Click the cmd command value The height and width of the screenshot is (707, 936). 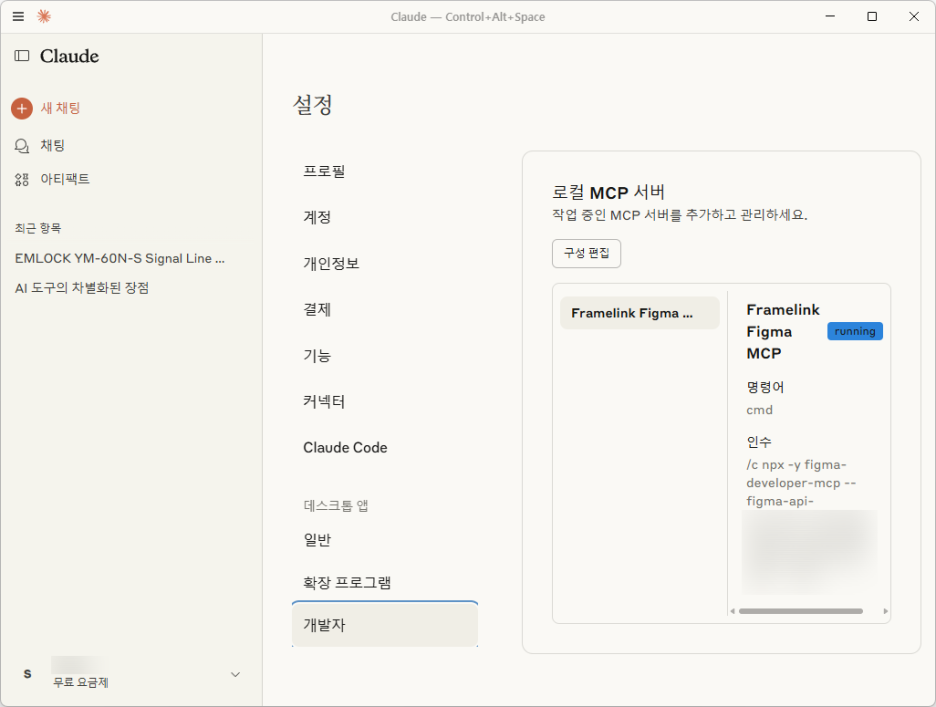(x=759, y=410)
